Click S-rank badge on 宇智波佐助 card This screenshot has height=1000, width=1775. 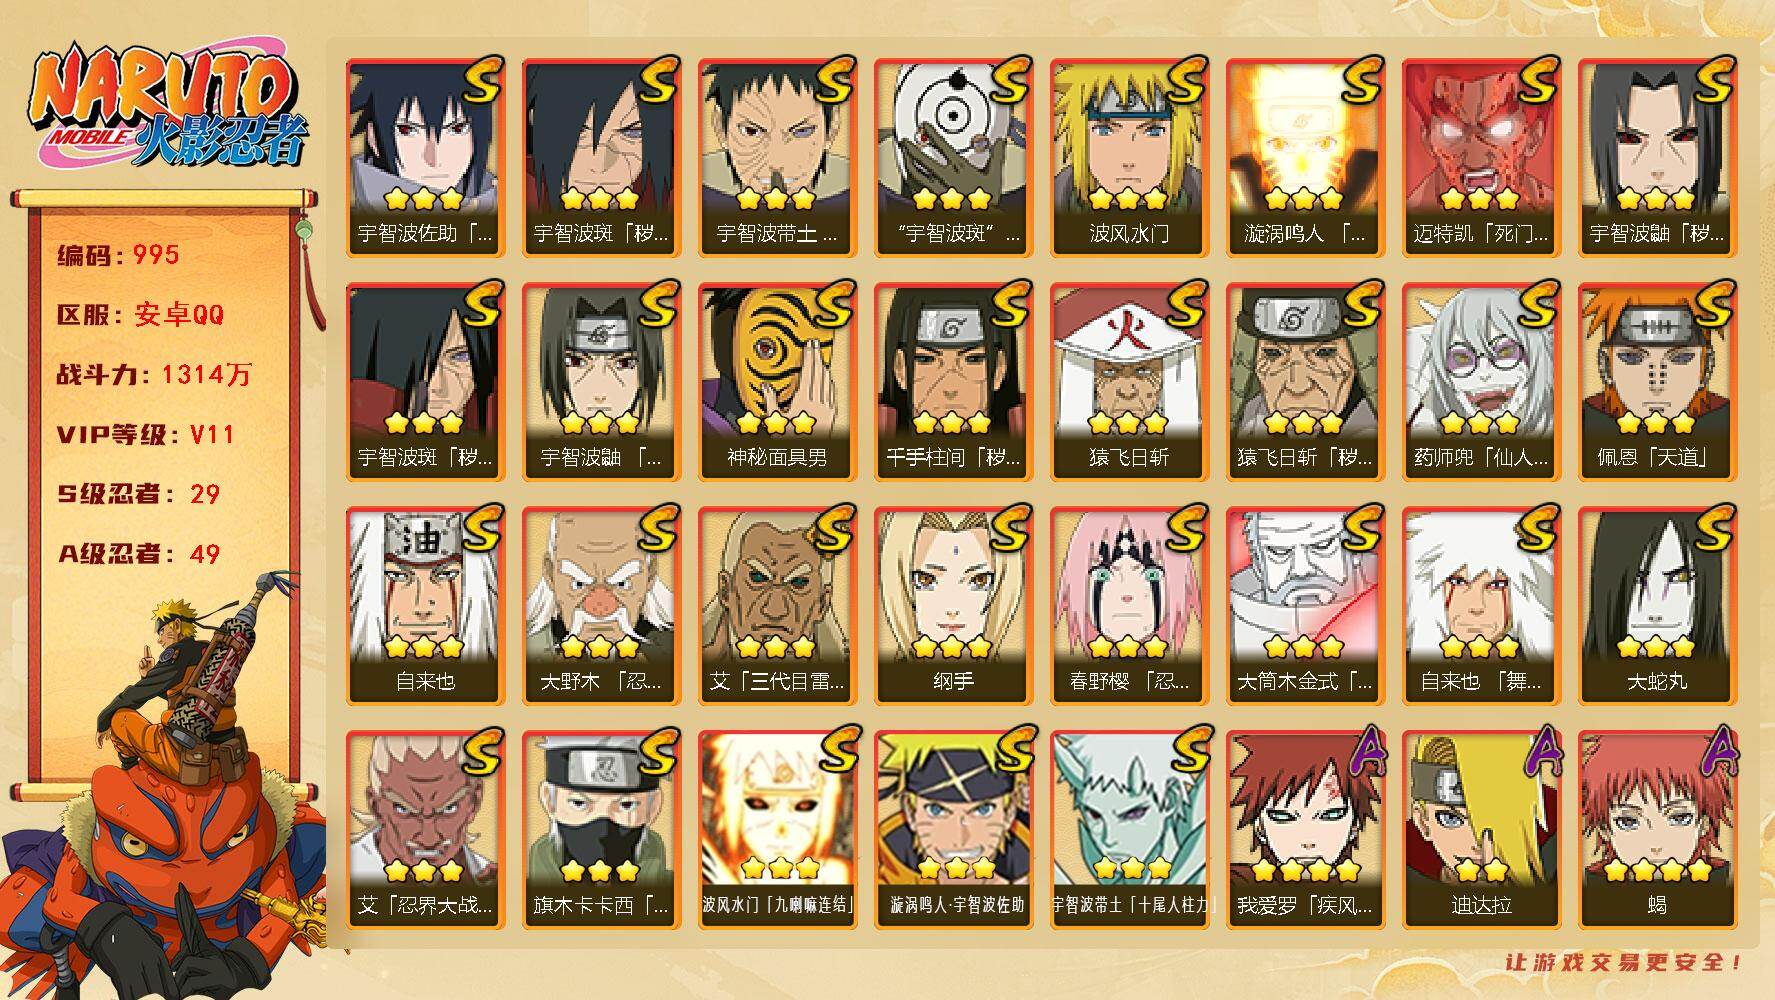(x=482, y=83)
